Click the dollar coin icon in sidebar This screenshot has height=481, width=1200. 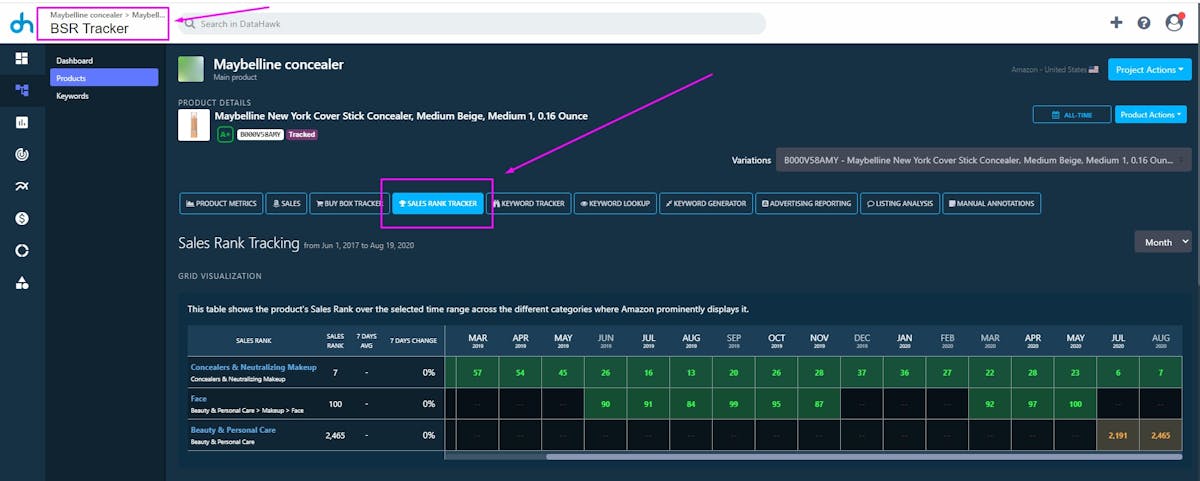click(21, 218)
